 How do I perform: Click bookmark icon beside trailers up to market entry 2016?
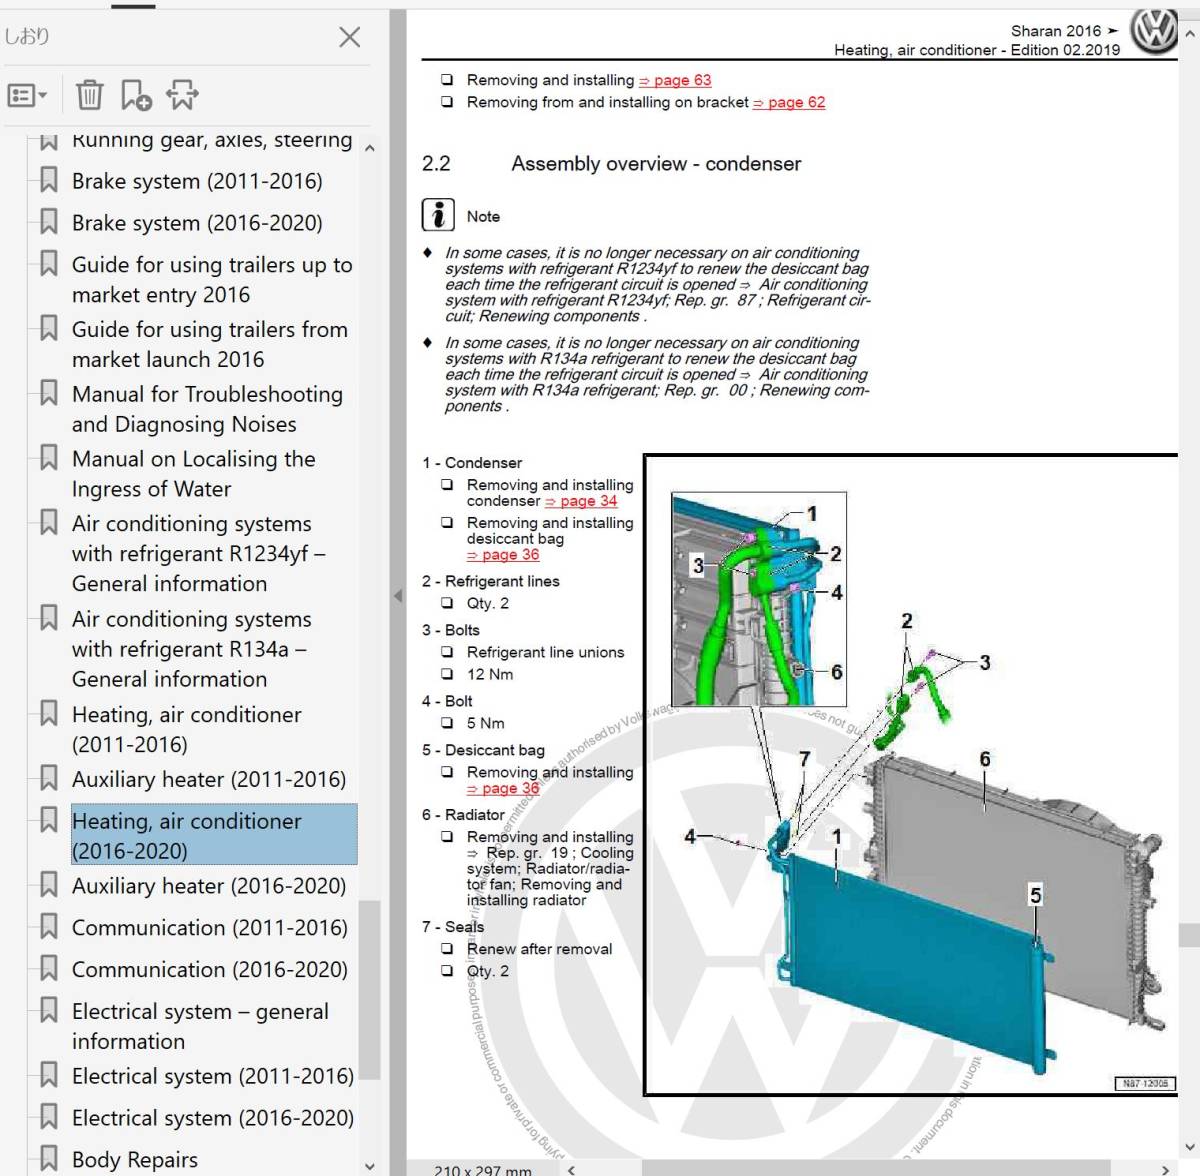pyautogui.click(x=48, y=265)
